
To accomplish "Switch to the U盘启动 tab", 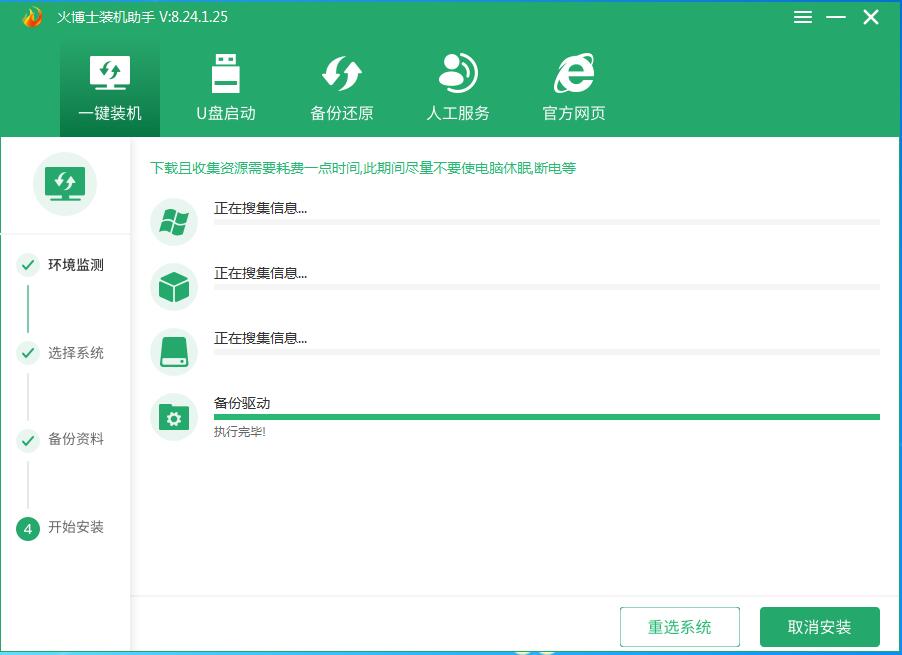I will pyautogui.click(x=226, y=87).
